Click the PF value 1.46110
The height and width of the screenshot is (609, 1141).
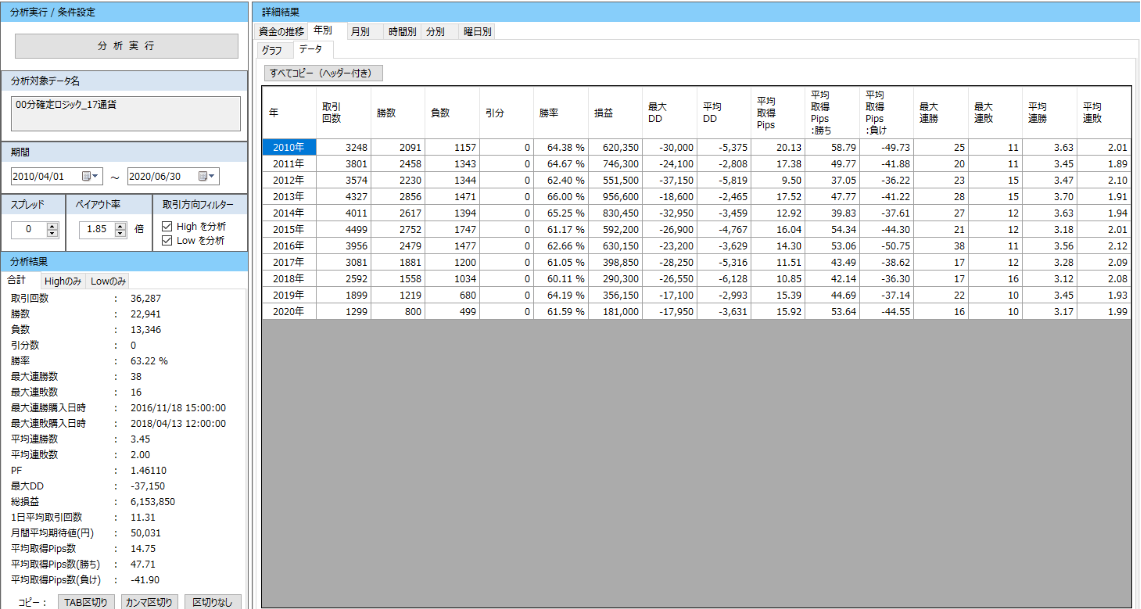click(148, 470)
